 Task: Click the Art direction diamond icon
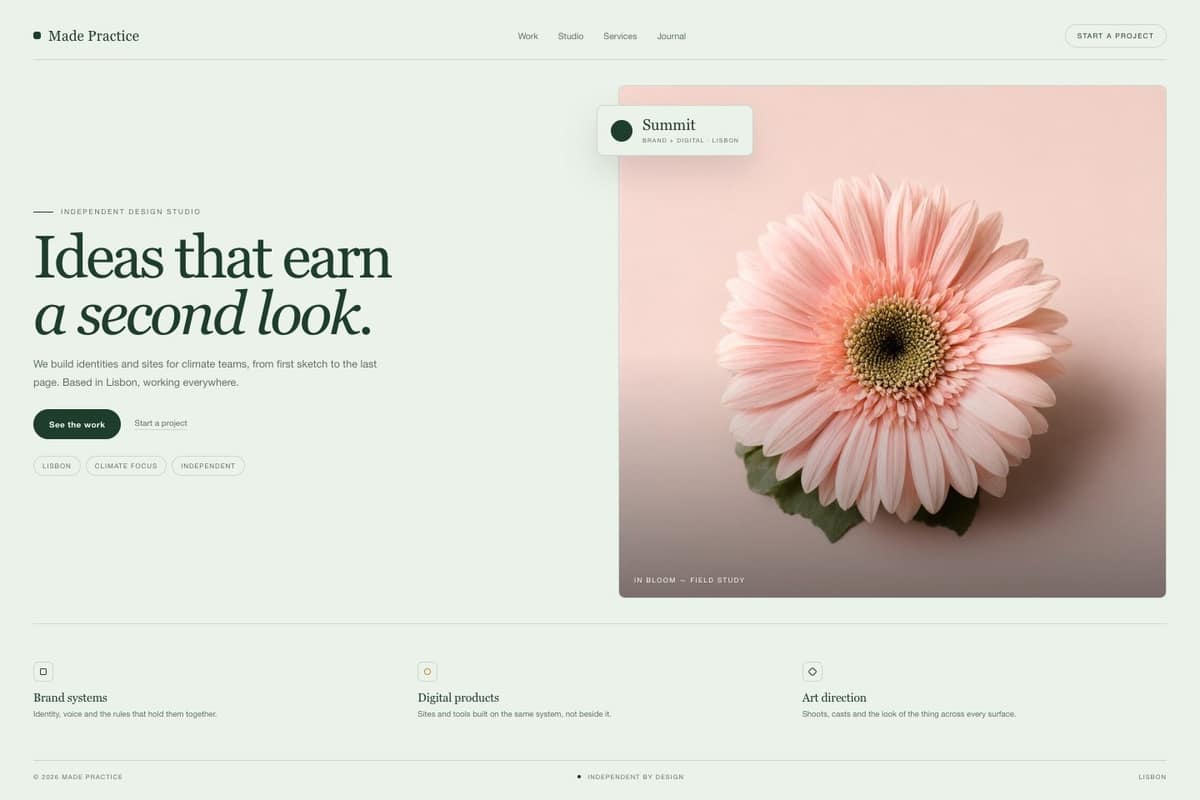812,672
